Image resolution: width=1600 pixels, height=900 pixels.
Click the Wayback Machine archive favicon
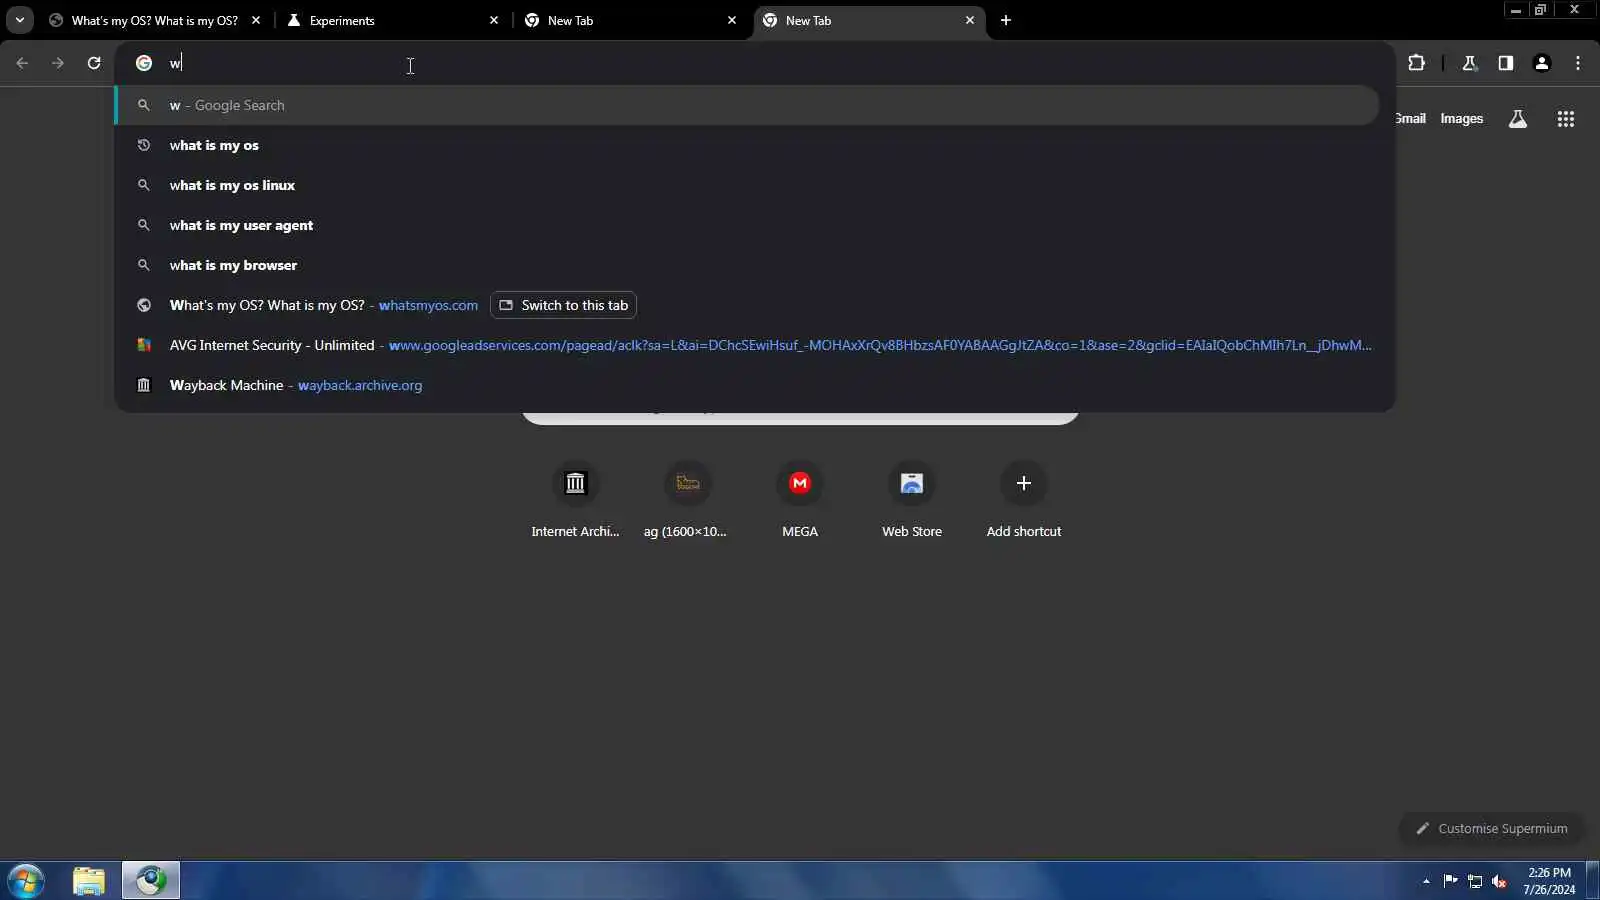(144, 385)
